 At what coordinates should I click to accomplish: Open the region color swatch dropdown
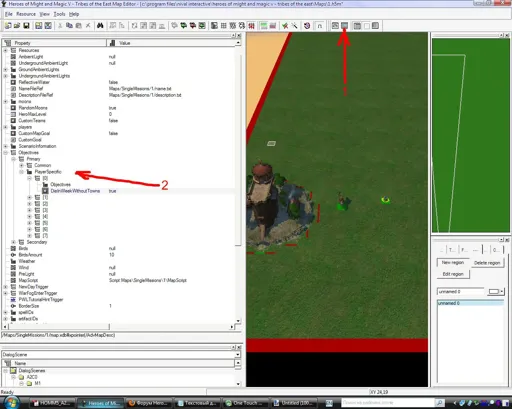click(496, 292)
